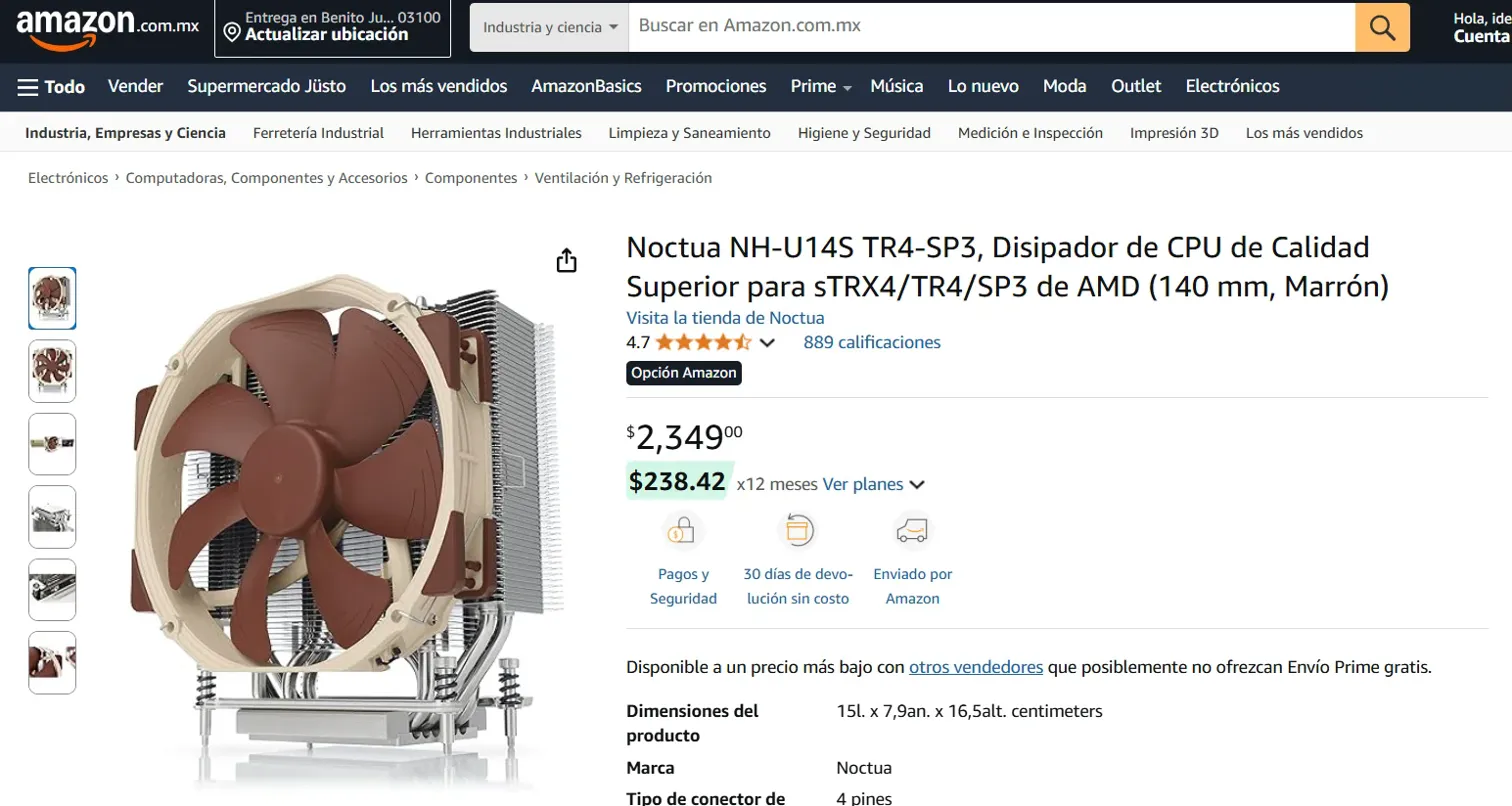Open the Industria y ciencia search category dropdown

click(x=549, y=27)
